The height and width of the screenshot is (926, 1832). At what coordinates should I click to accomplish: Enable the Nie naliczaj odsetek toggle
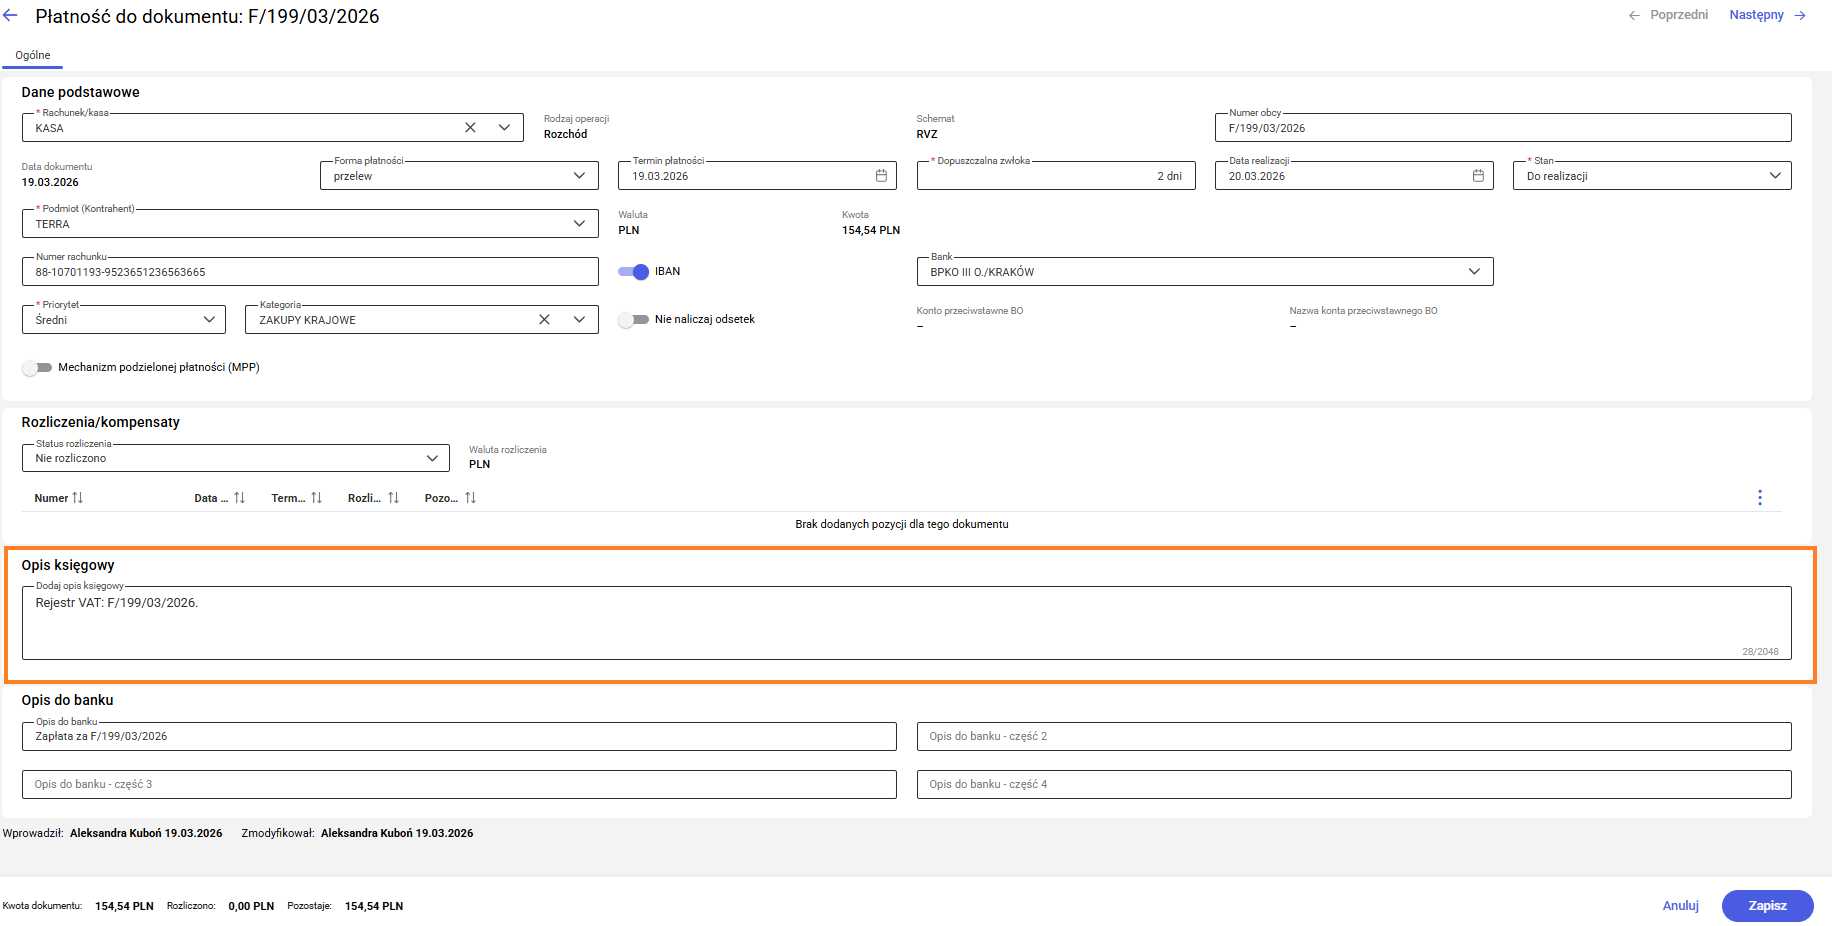click(x=634, y=320)
